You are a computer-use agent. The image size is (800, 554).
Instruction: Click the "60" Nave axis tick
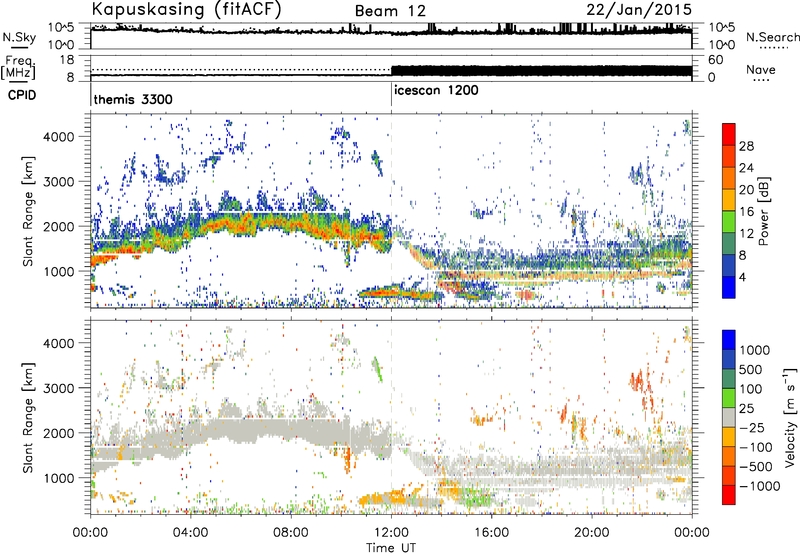point(716,60)
